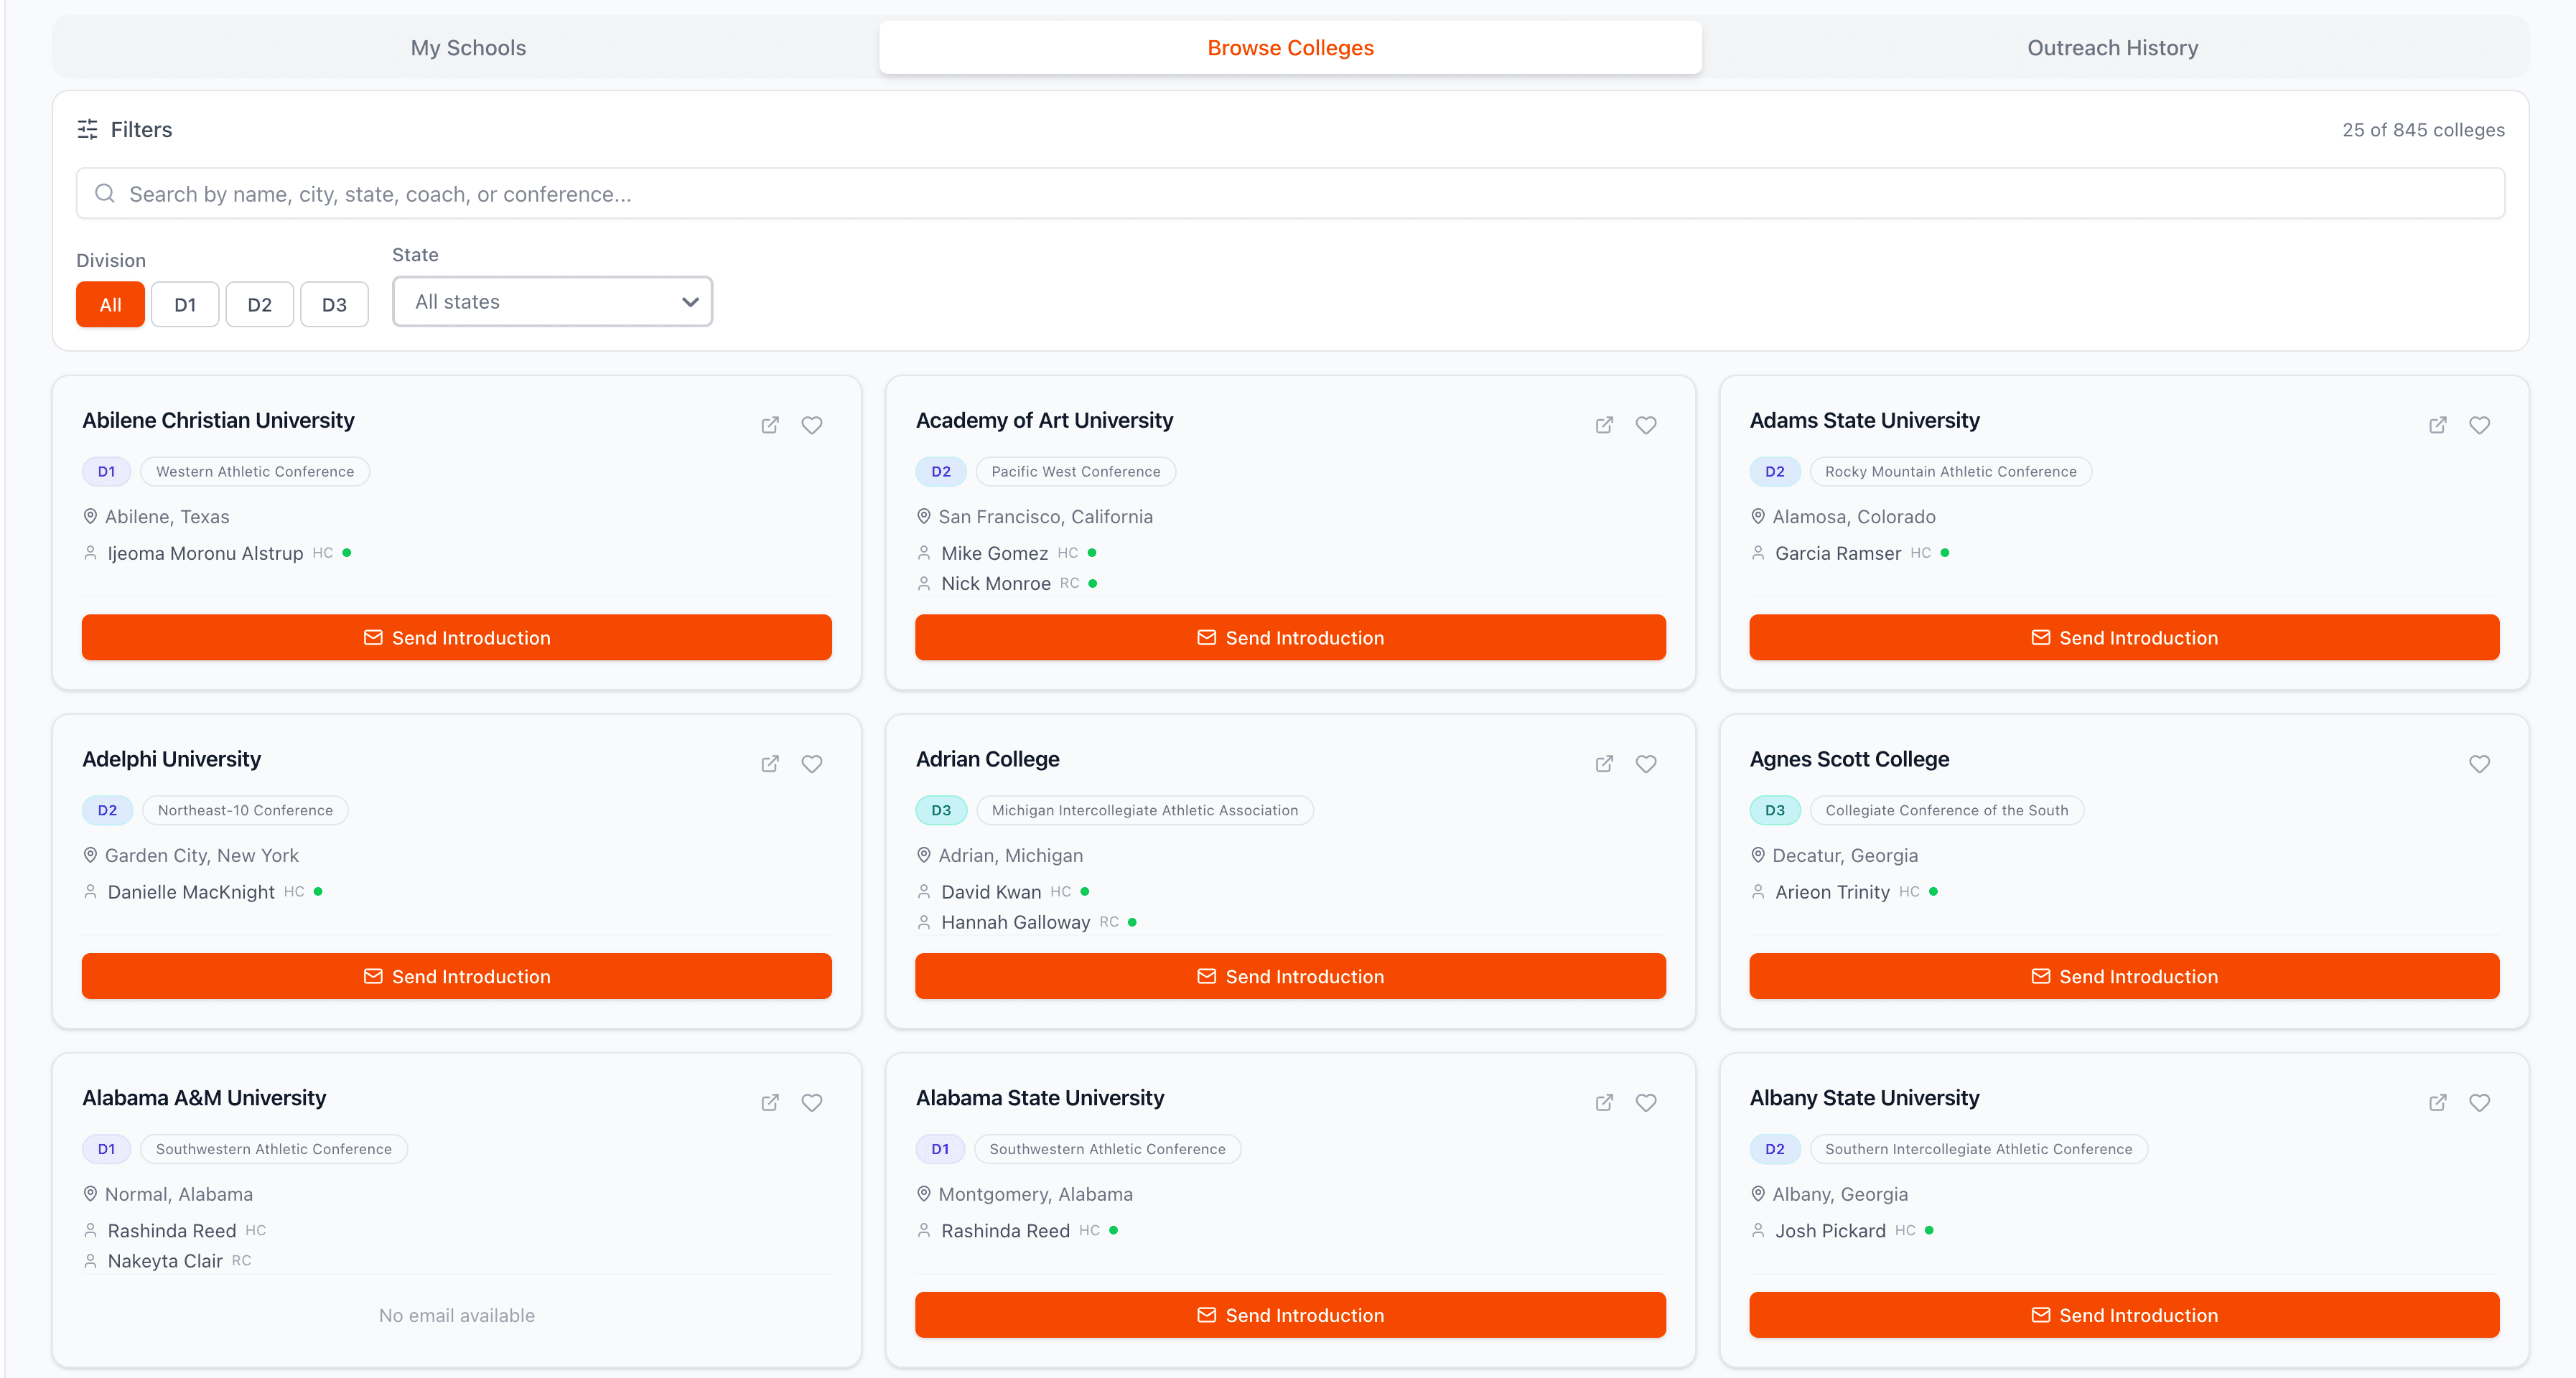Open the Outreach History tab
This screenshot has width=2576, height=1378.
tap(2112, 48)
